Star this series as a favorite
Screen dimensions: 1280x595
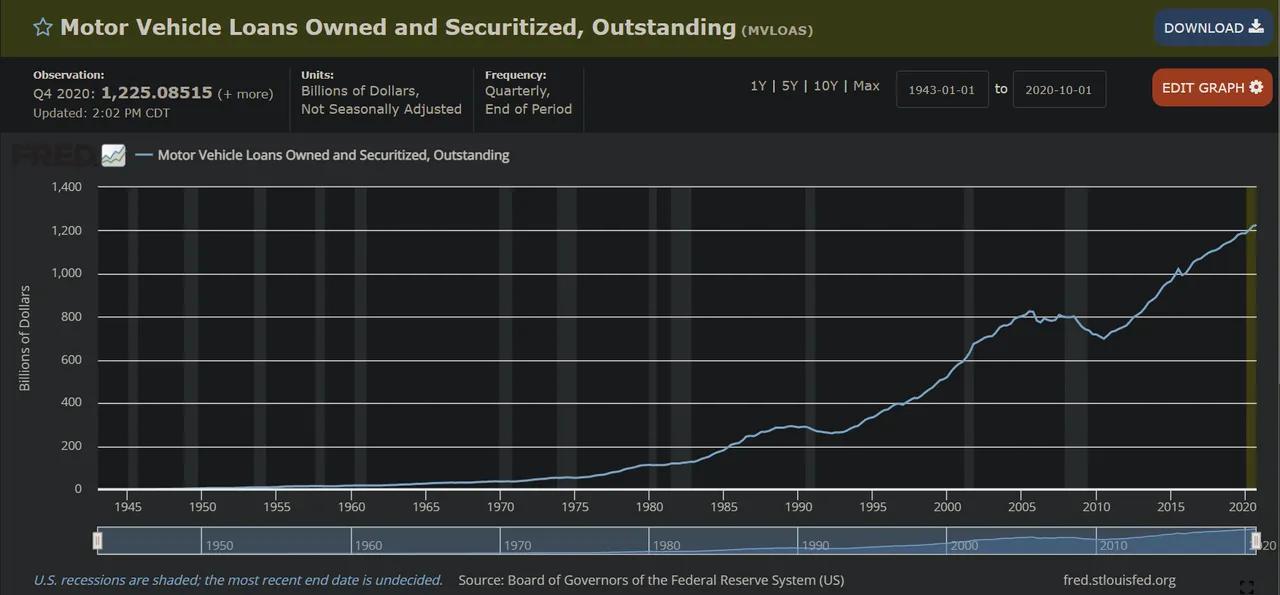pos(43,27)
